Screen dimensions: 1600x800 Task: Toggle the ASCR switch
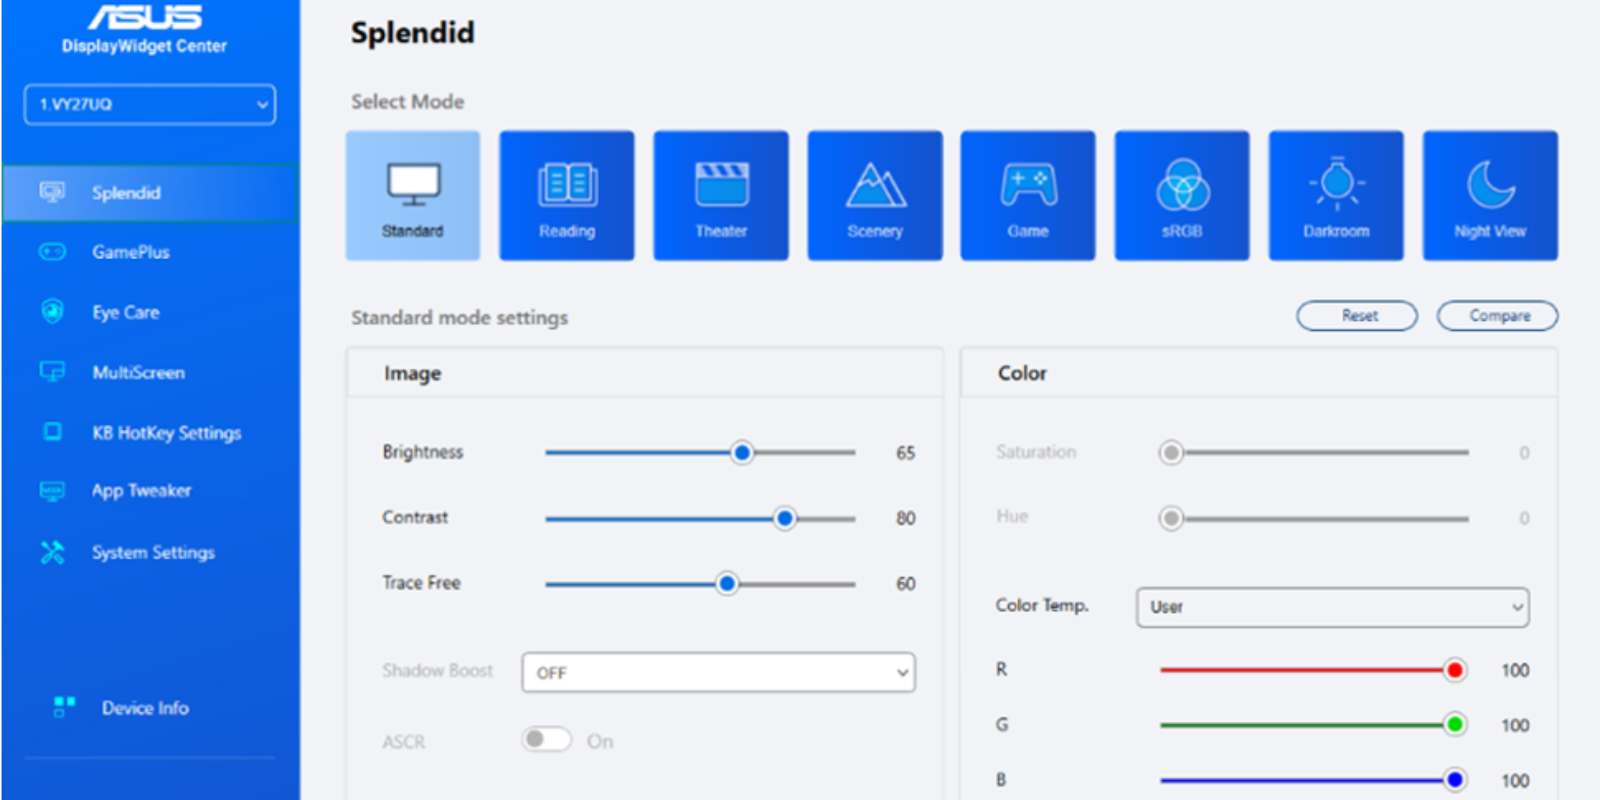pos(546,740)
